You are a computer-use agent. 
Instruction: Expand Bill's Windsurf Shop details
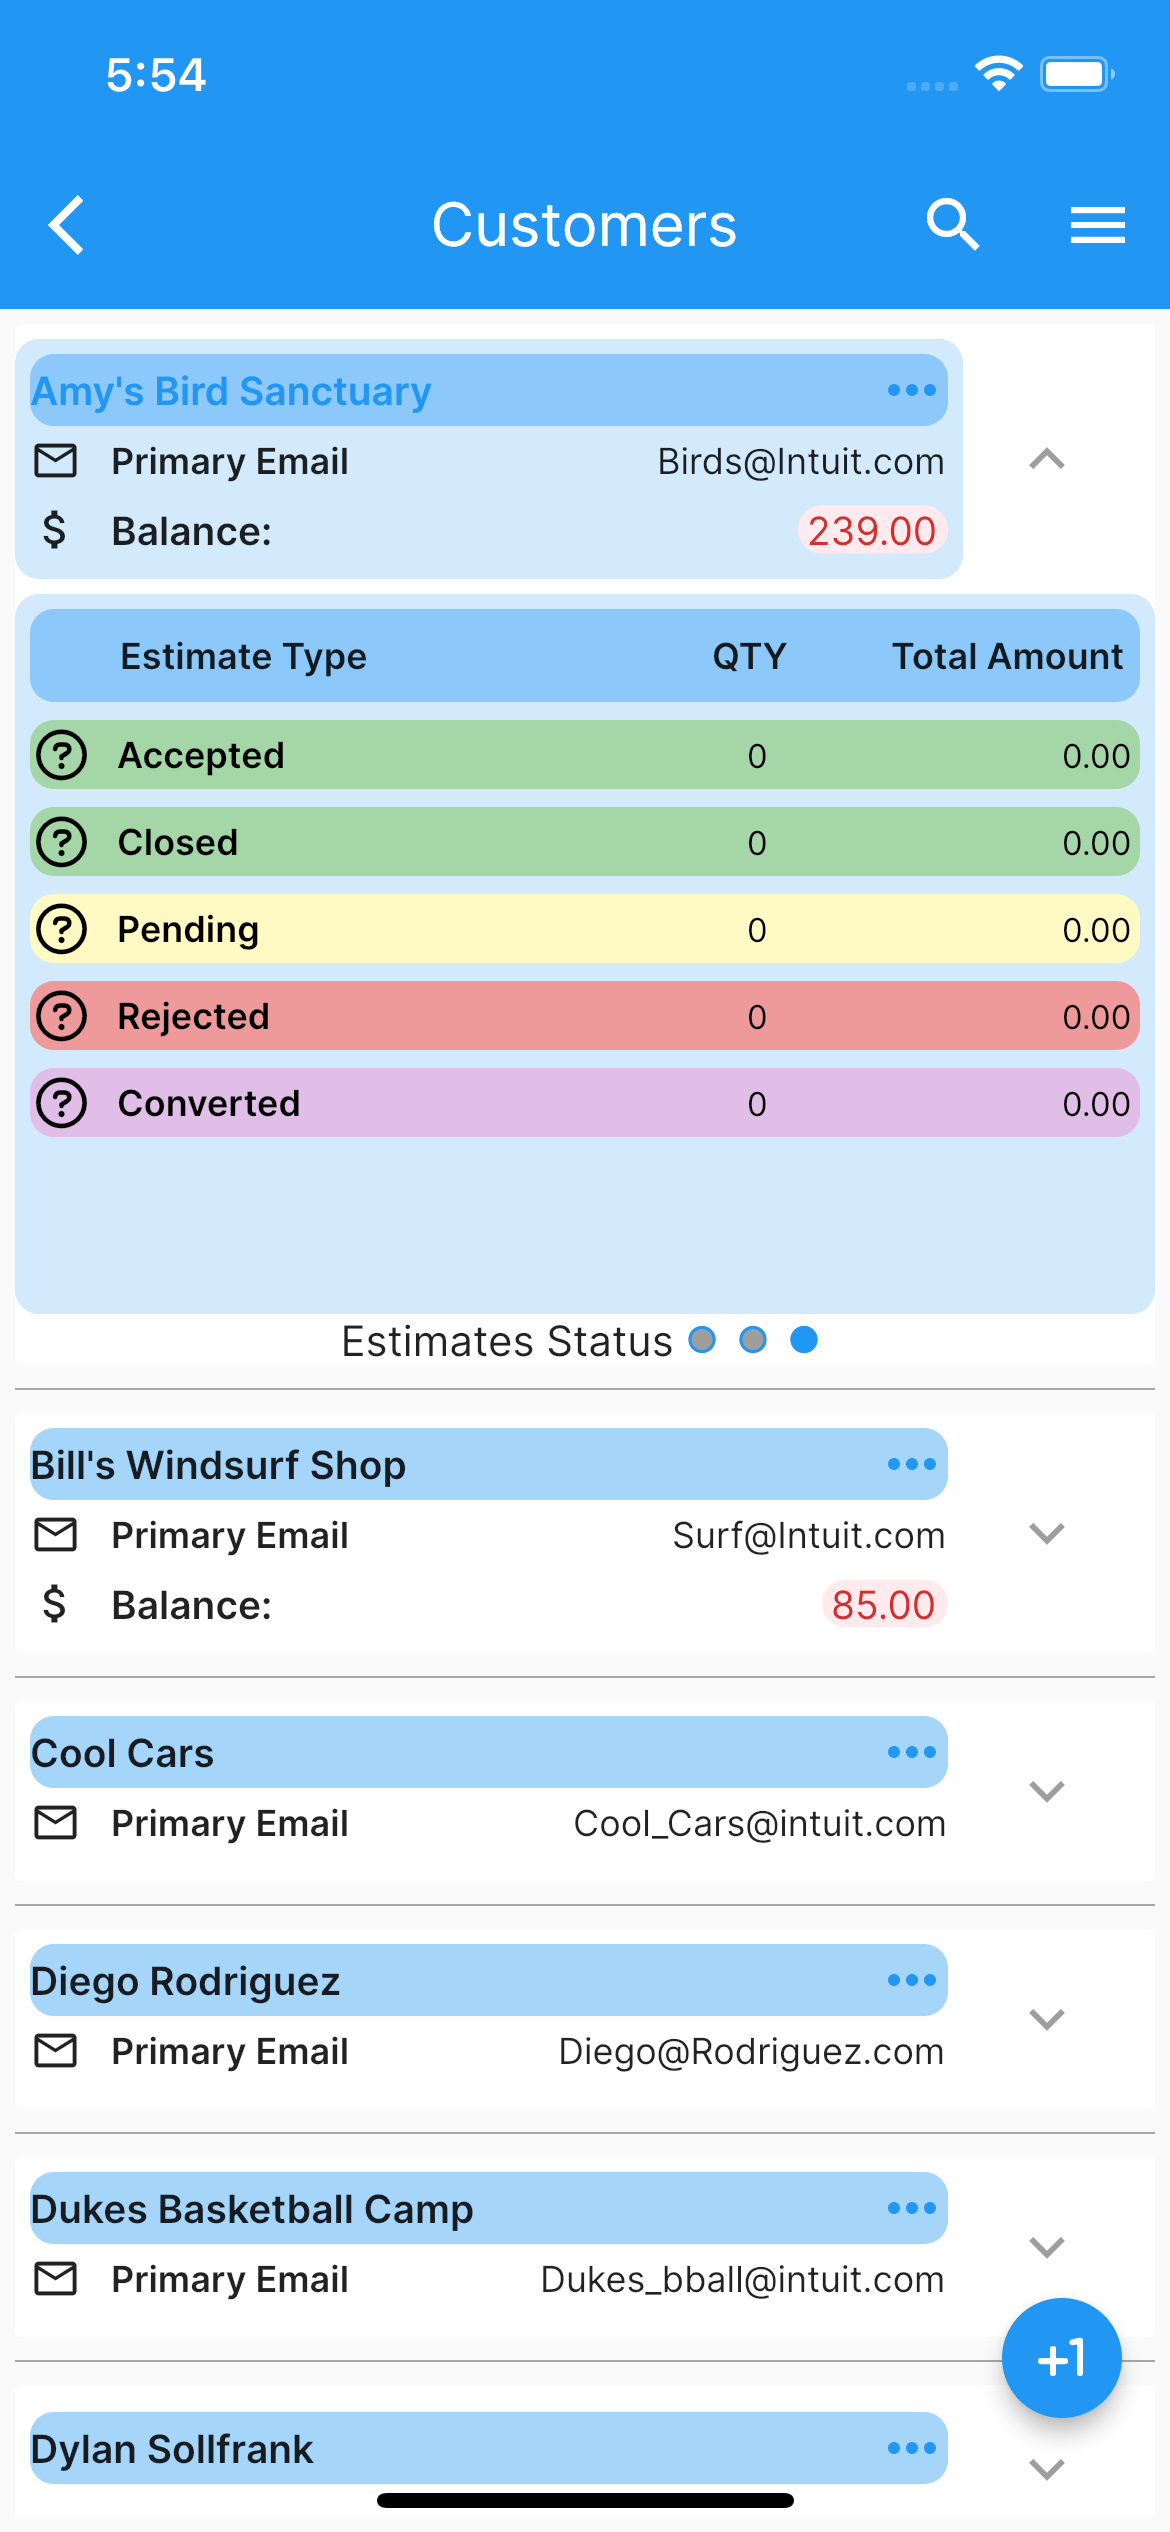[1047, 1534]
